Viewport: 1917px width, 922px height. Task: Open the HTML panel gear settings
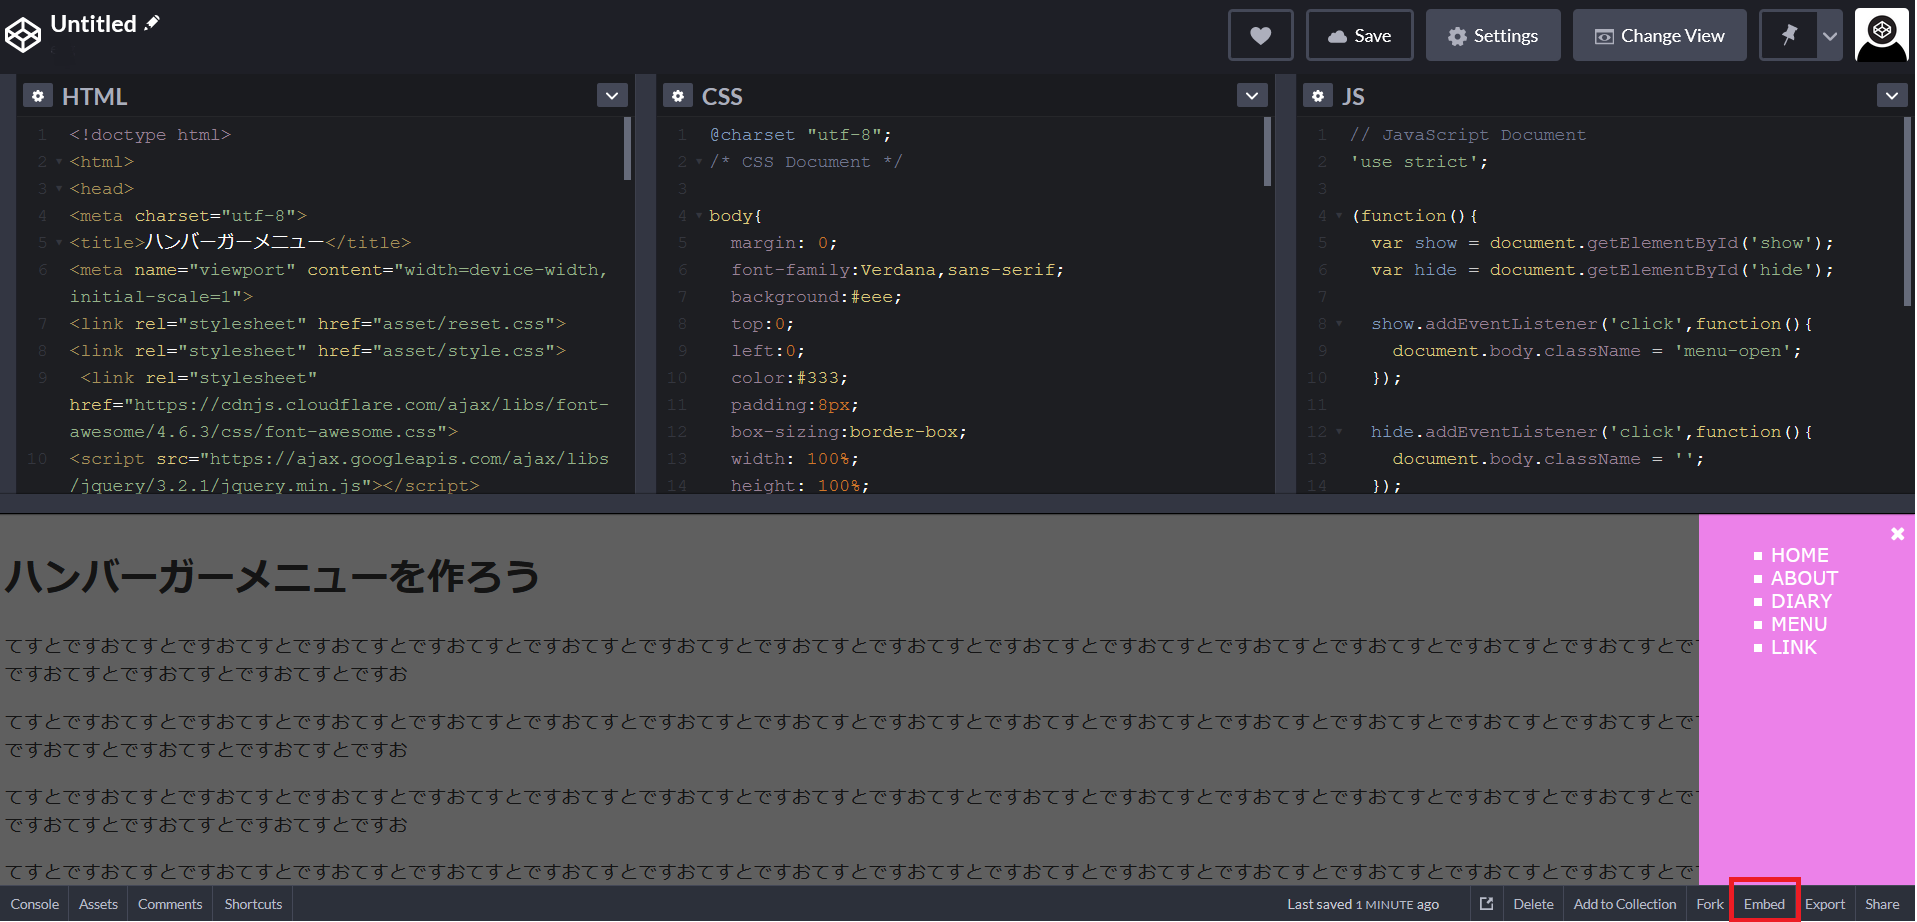38,96
